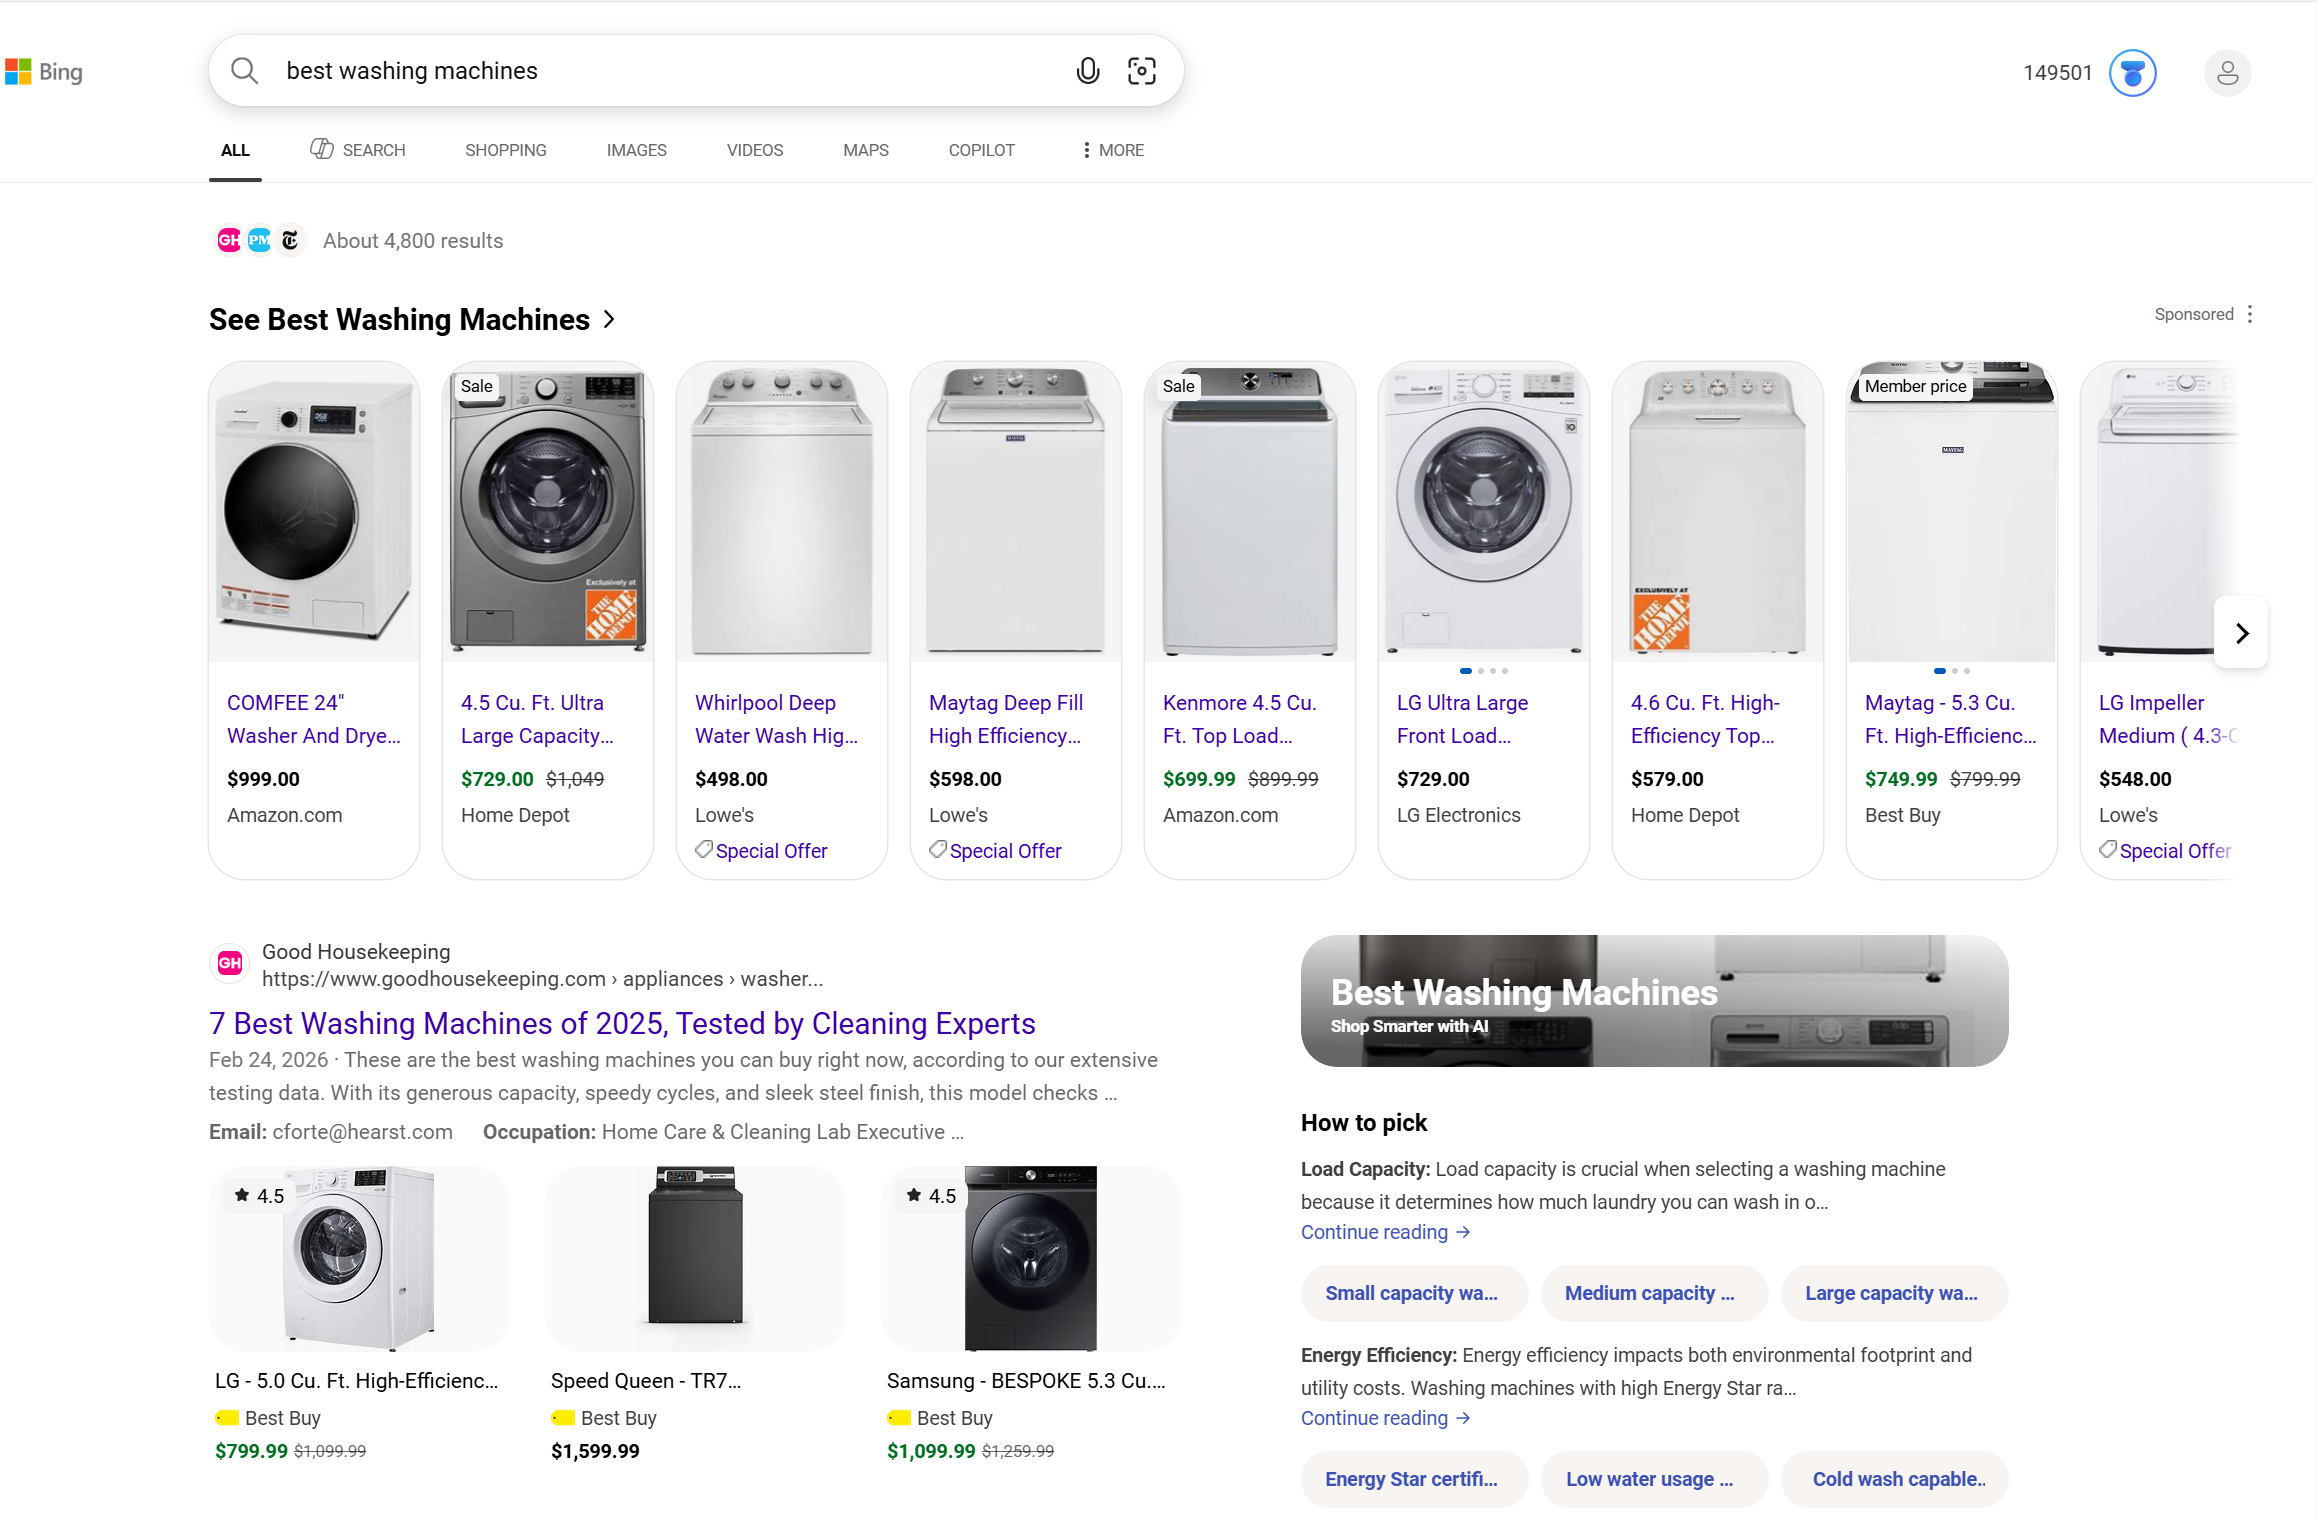Switch to the IMAGES tab
Screen dimensions: 2317x1519
[636, 150]
